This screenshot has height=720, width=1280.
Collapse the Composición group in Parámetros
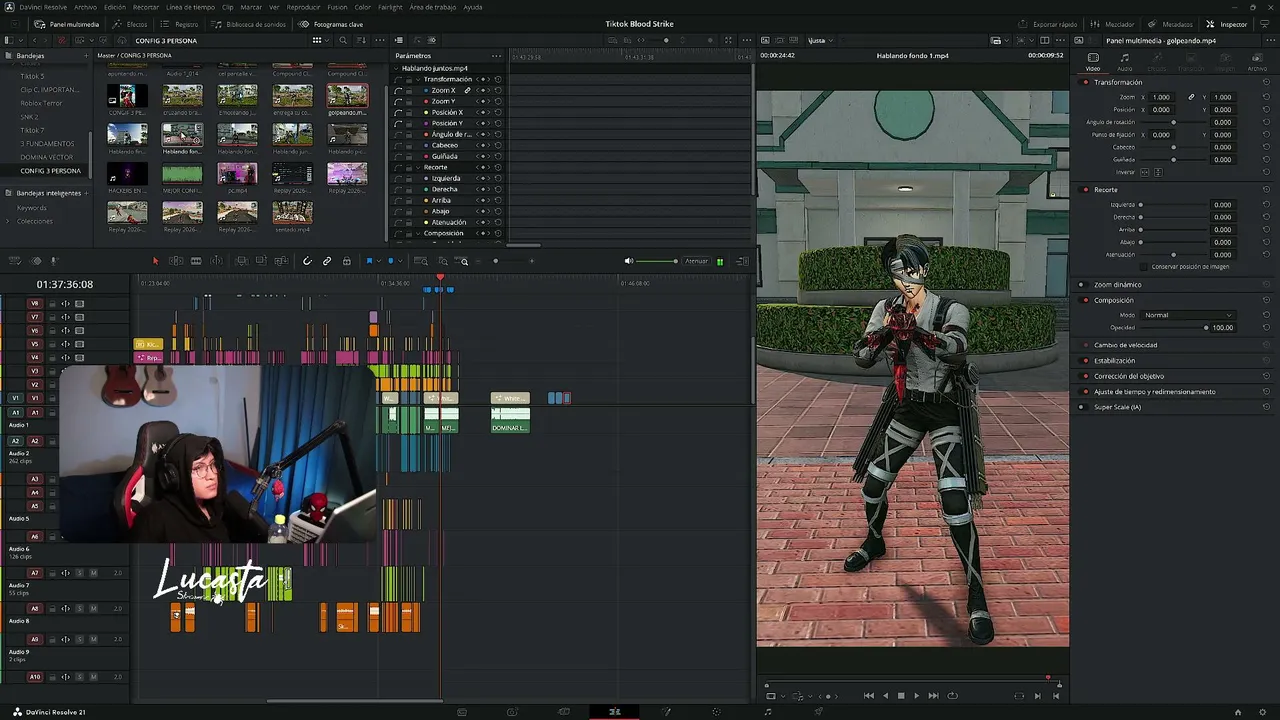(x=419, y=233)
